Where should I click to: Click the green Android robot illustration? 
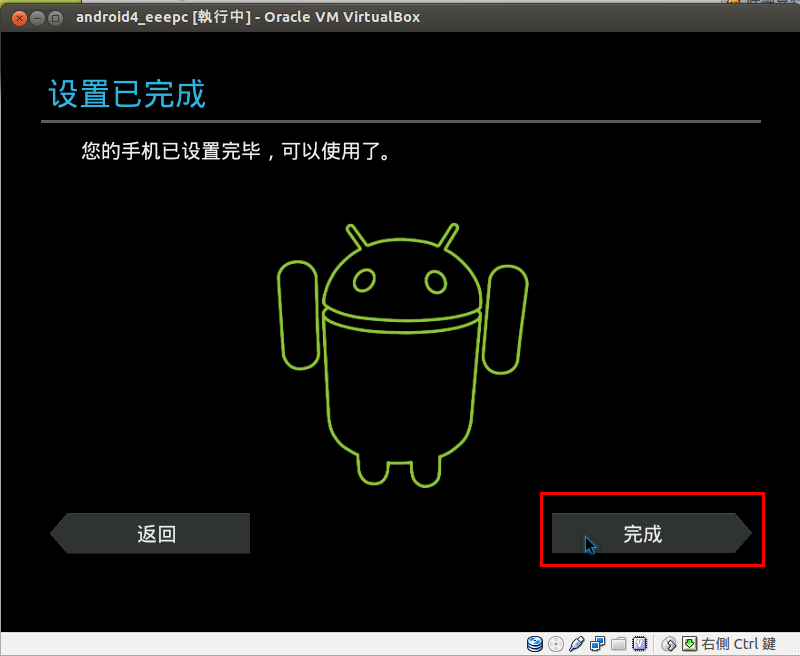pyautogui.click(x=403, y=355)
